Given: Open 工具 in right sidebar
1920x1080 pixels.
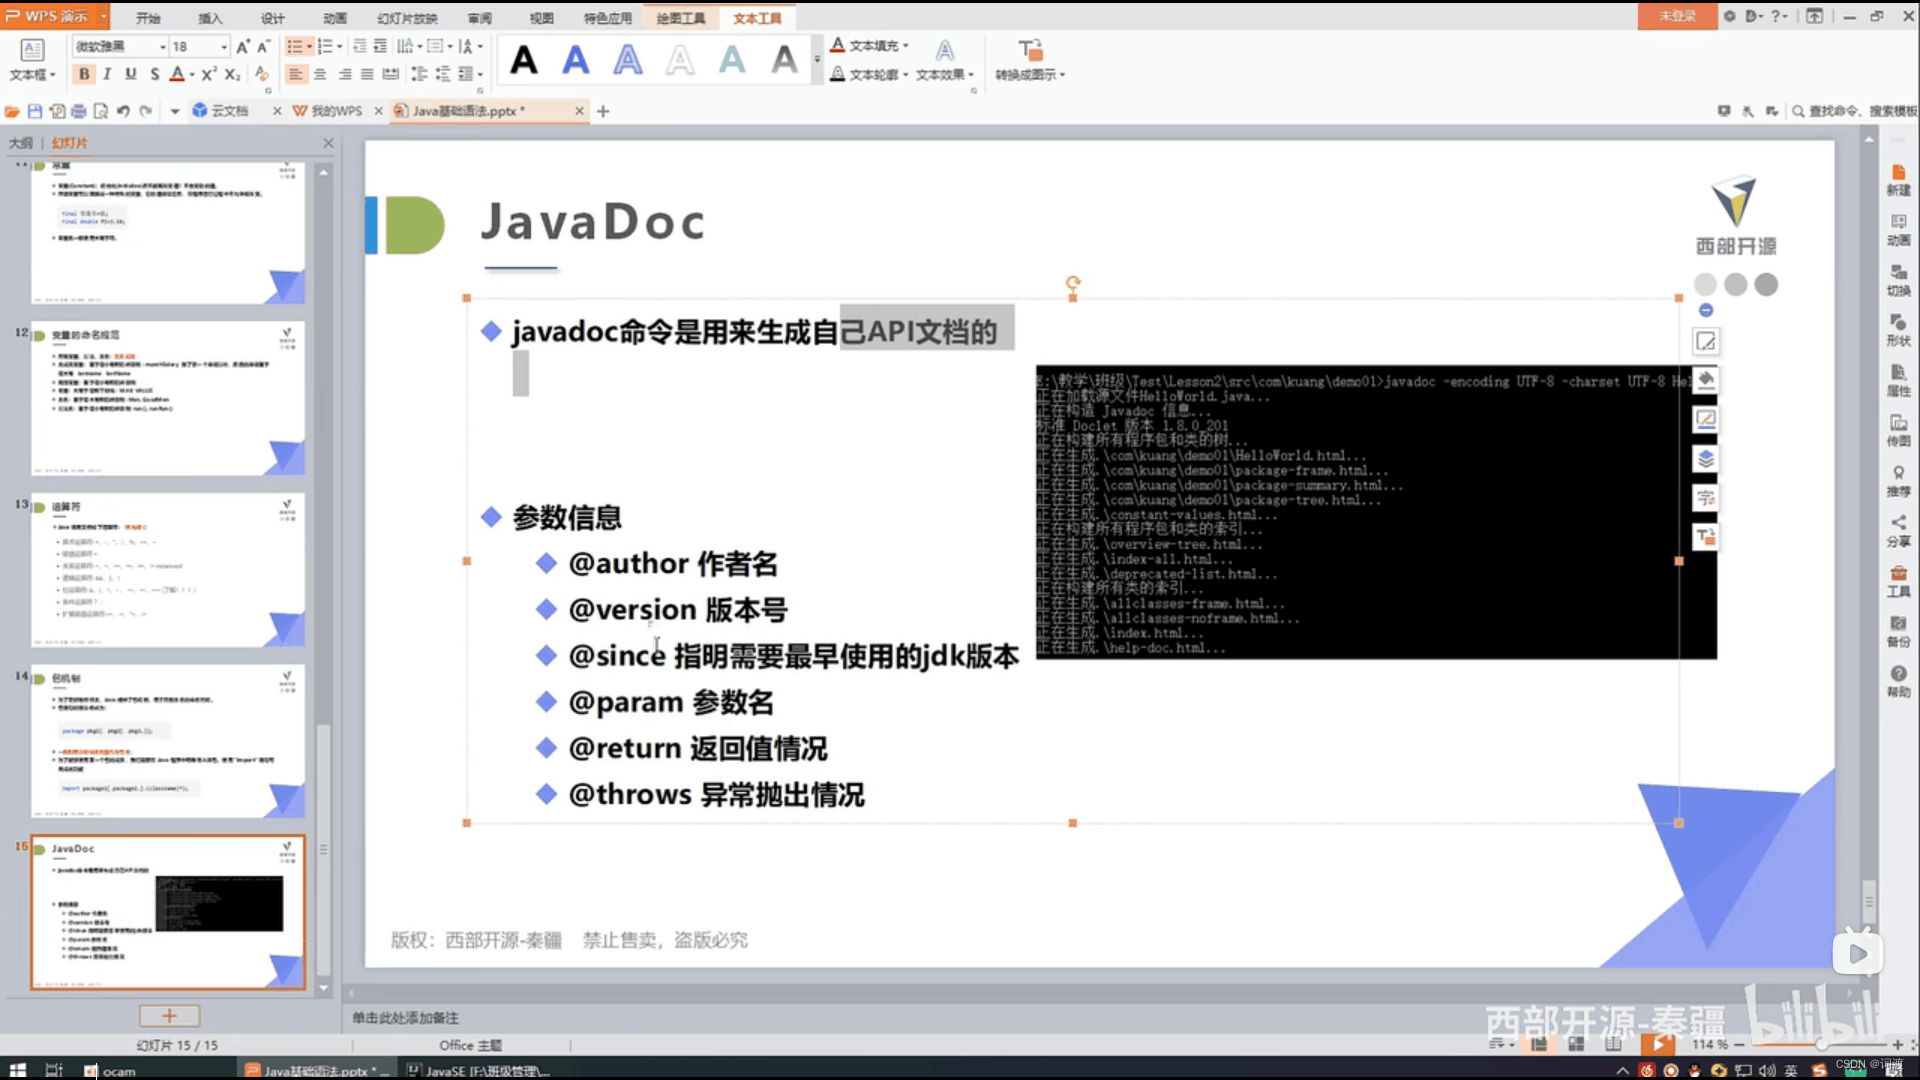Looking at the screenshot, I should click(x=1898, y=581).
